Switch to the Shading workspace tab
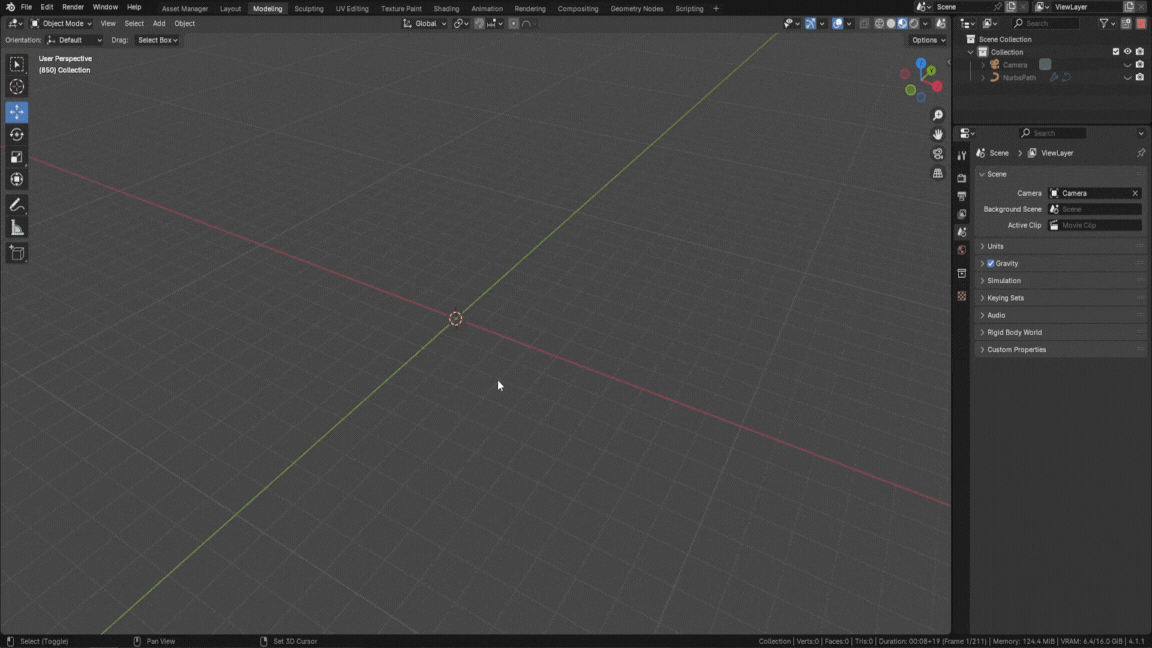The image size is (1152, 648). click(x=446, y=9)
